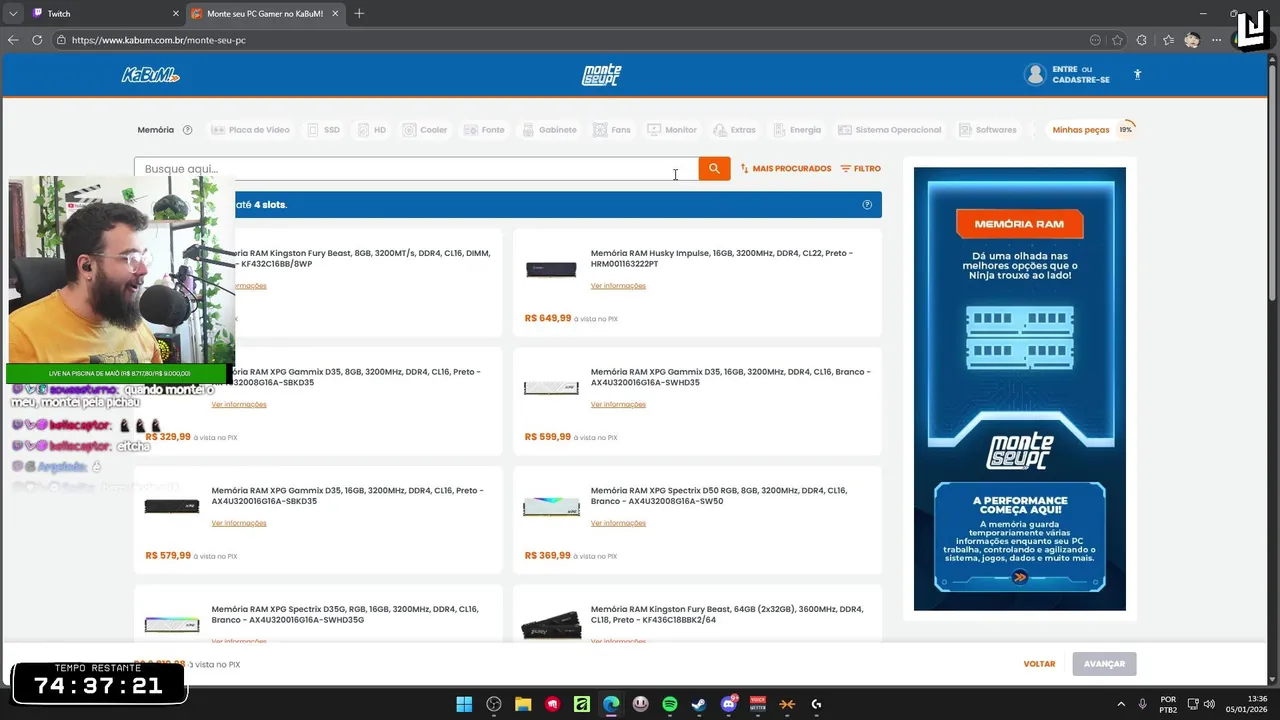Click the user account avatar icon

tap(1035, 75)
